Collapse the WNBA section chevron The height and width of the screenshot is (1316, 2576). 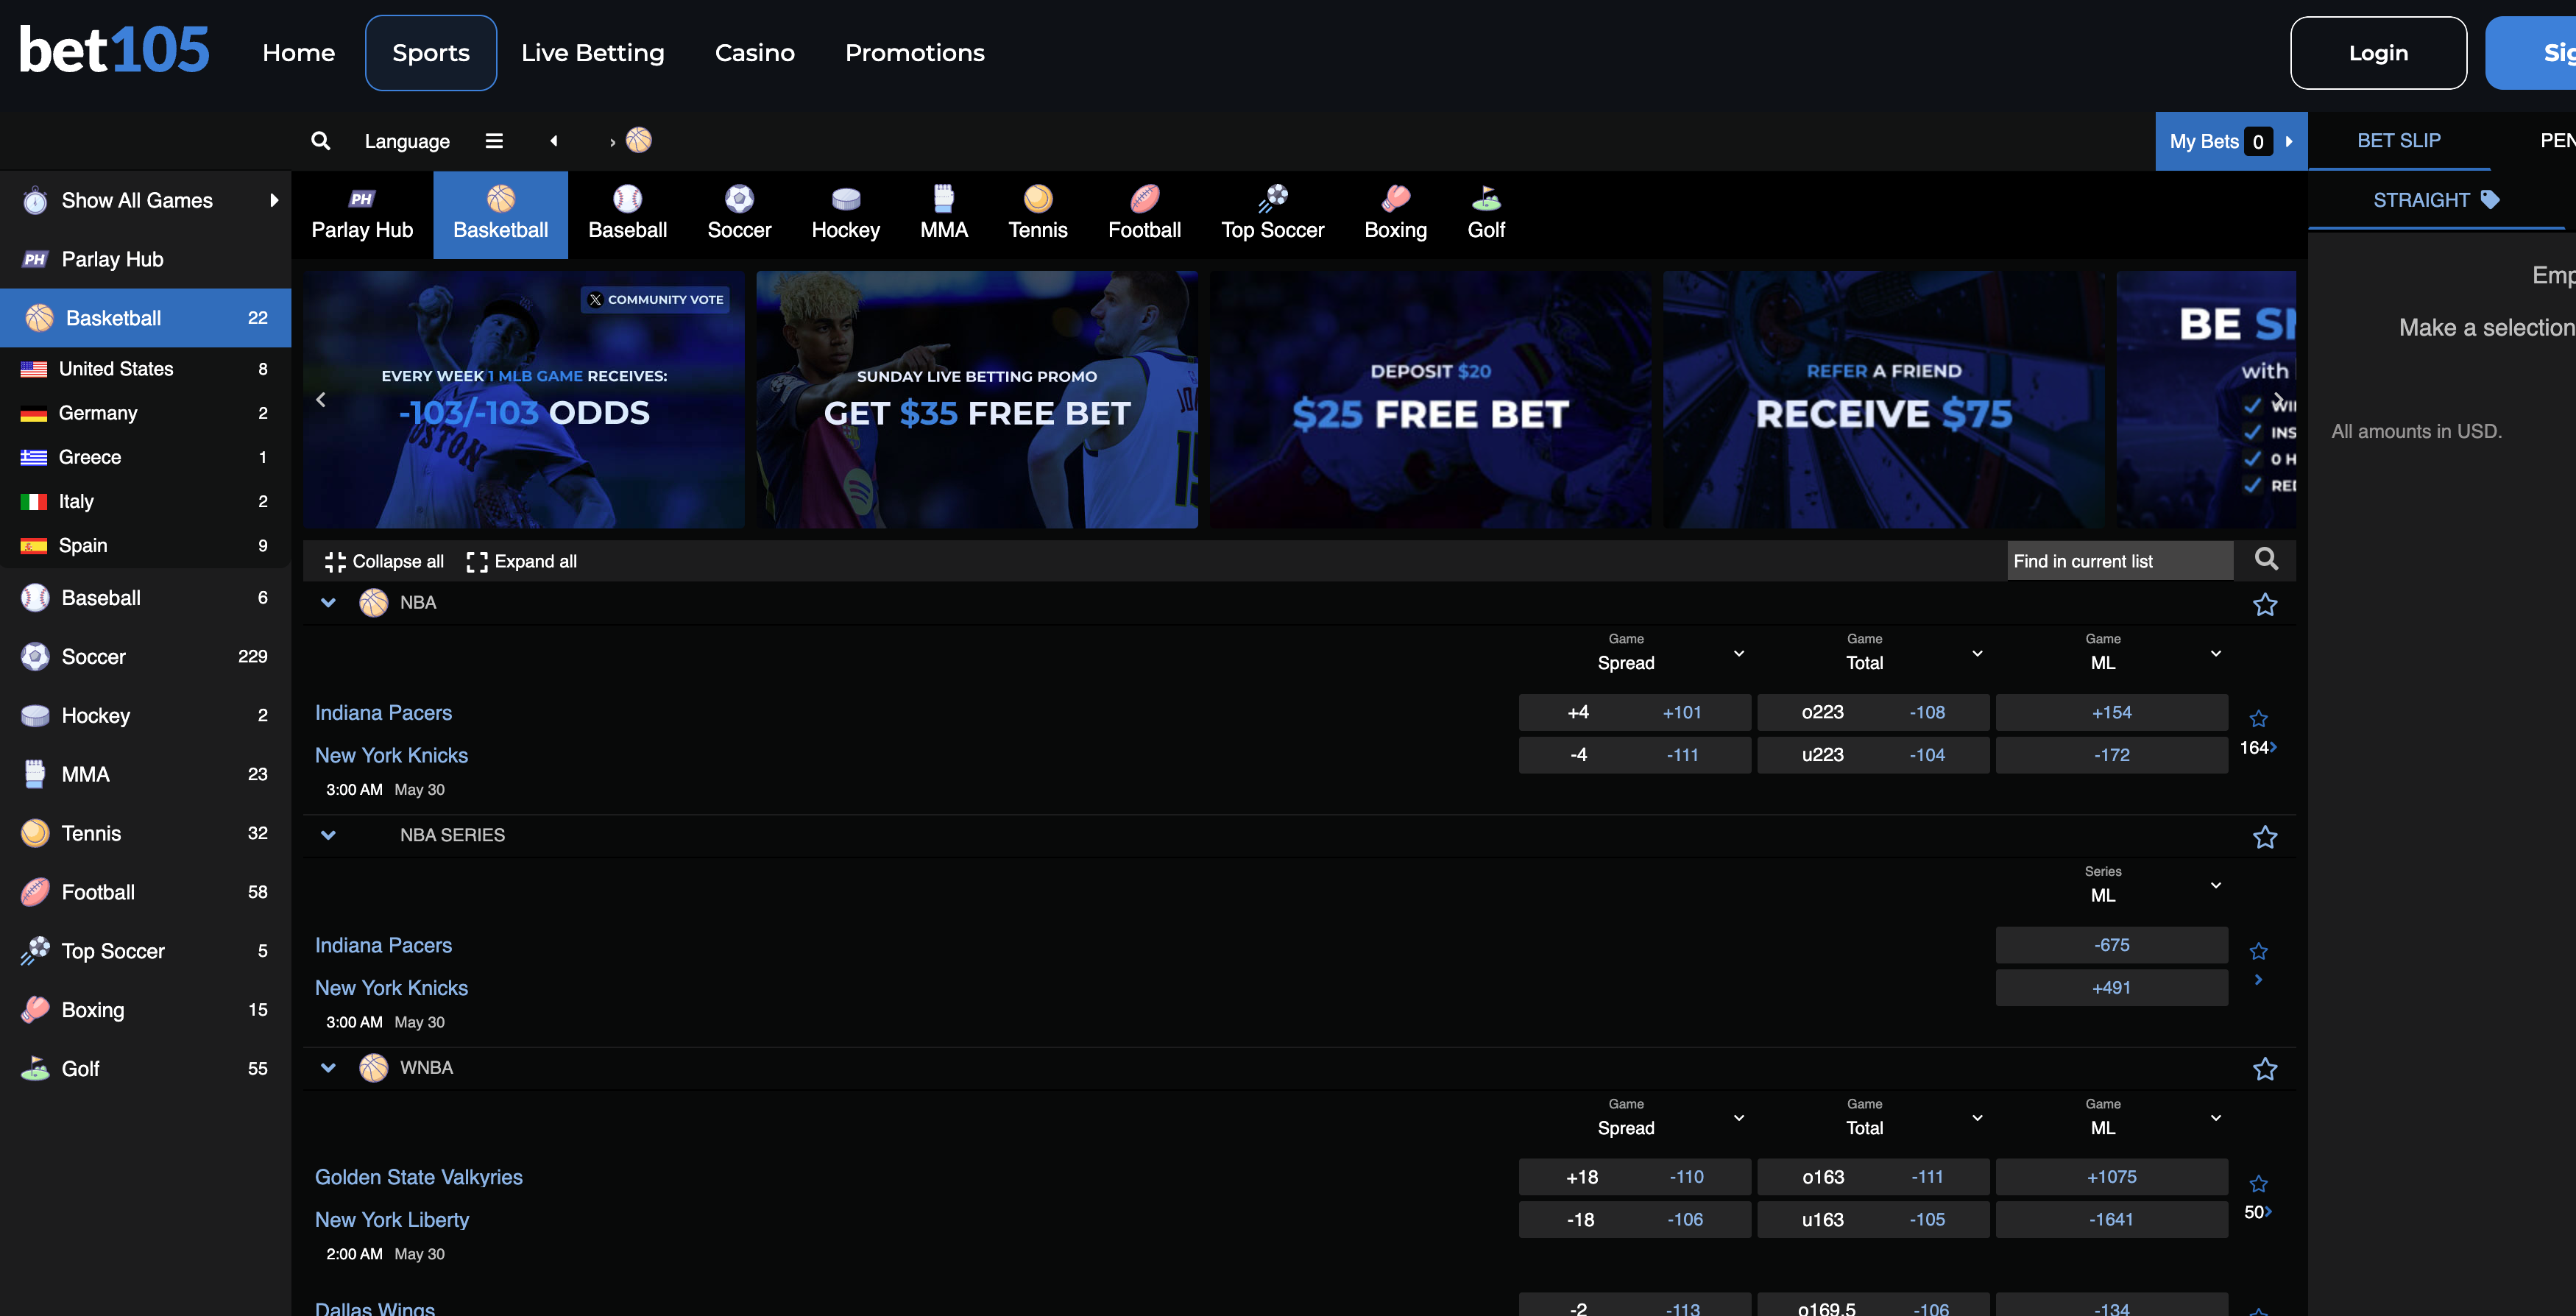click(x=328, y=1068)
